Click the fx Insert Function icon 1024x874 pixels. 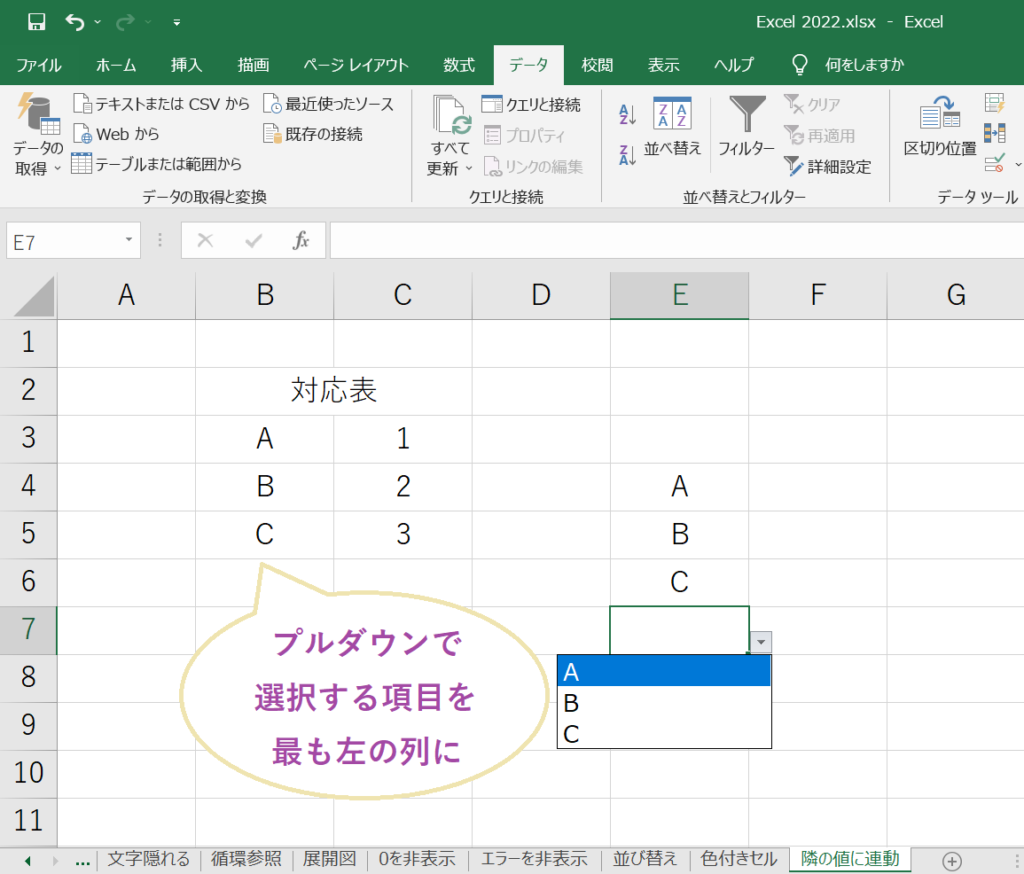tap(300, 240)
